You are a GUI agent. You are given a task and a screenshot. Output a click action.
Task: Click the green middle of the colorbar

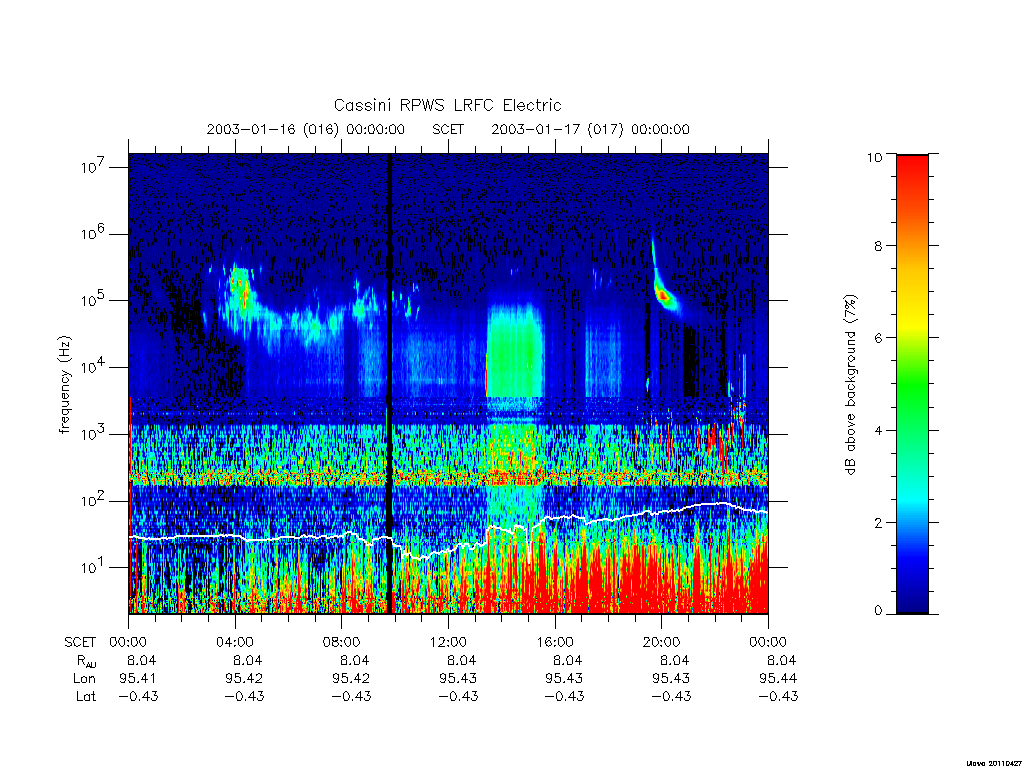pyautogui.click(x=912, y=385)
